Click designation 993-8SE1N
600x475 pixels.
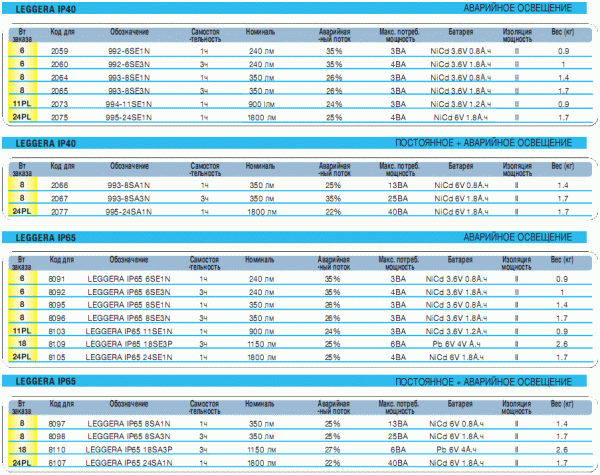point(129,78)
